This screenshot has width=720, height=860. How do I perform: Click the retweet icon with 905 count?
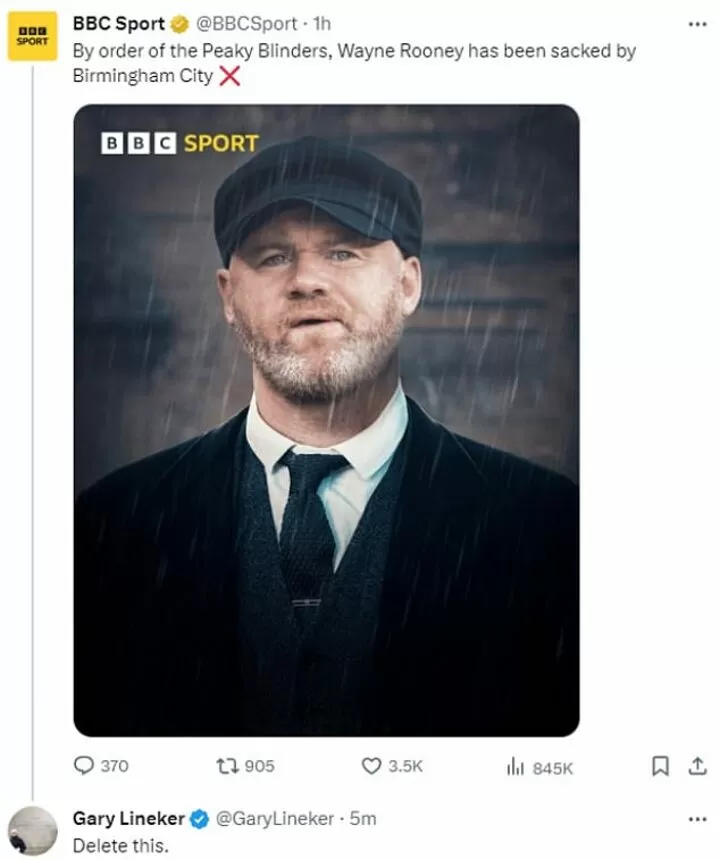[x=227, y=766]
